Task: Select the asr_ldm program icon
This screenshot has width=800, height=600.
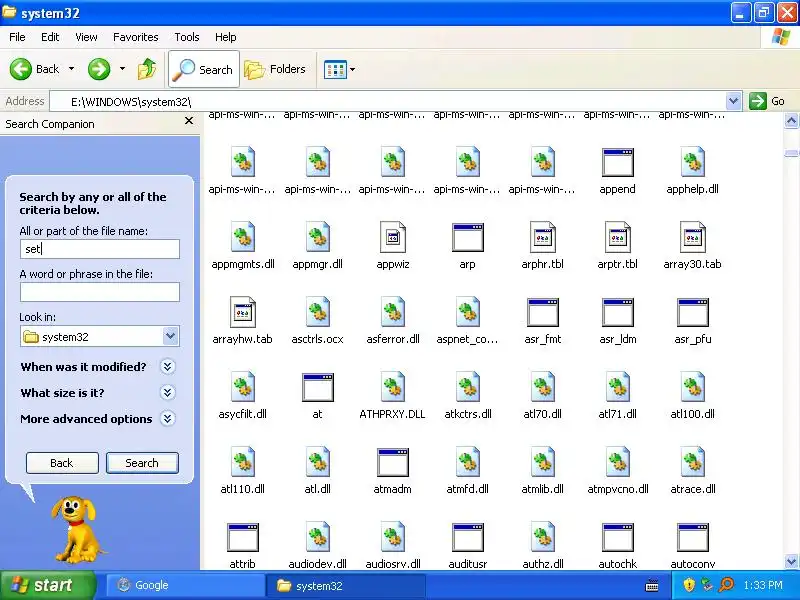Action: pos(617,321)
